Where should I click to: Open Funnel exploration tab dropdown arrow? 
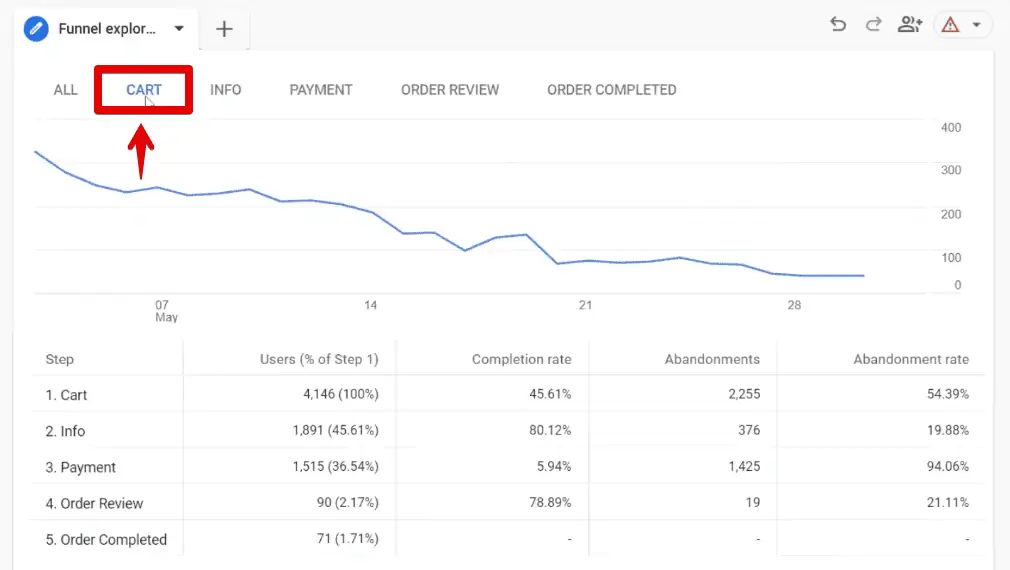click(x=179, y=28)
